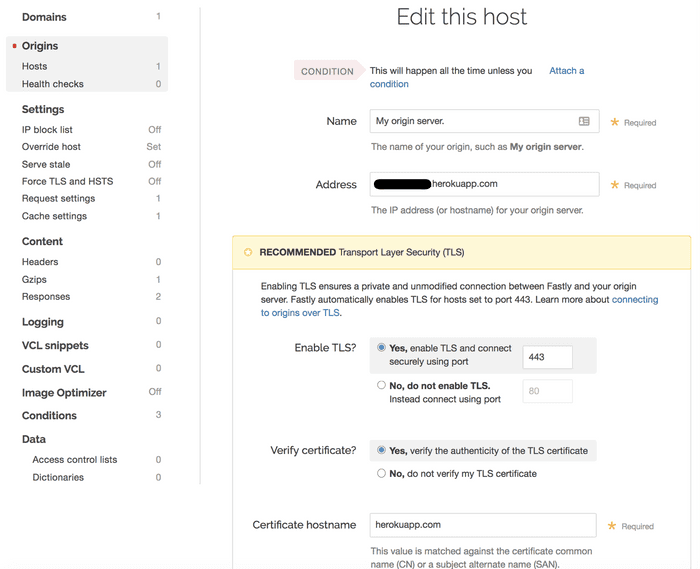
Task: Click the card icon in Name field
Action: point(584,121)
